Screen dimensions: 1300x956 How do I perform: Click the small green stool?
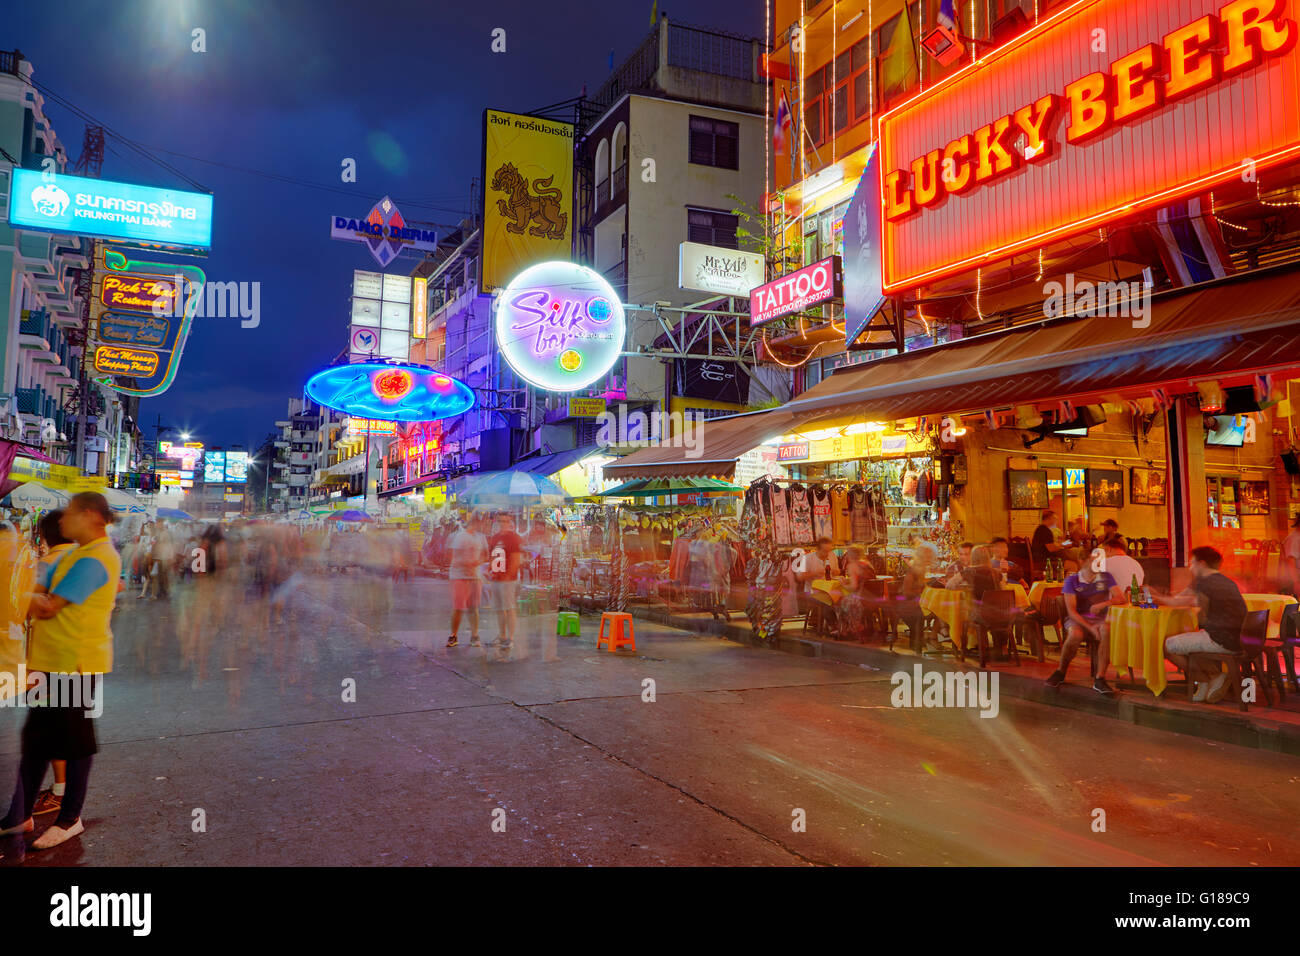tap(568, 624)
